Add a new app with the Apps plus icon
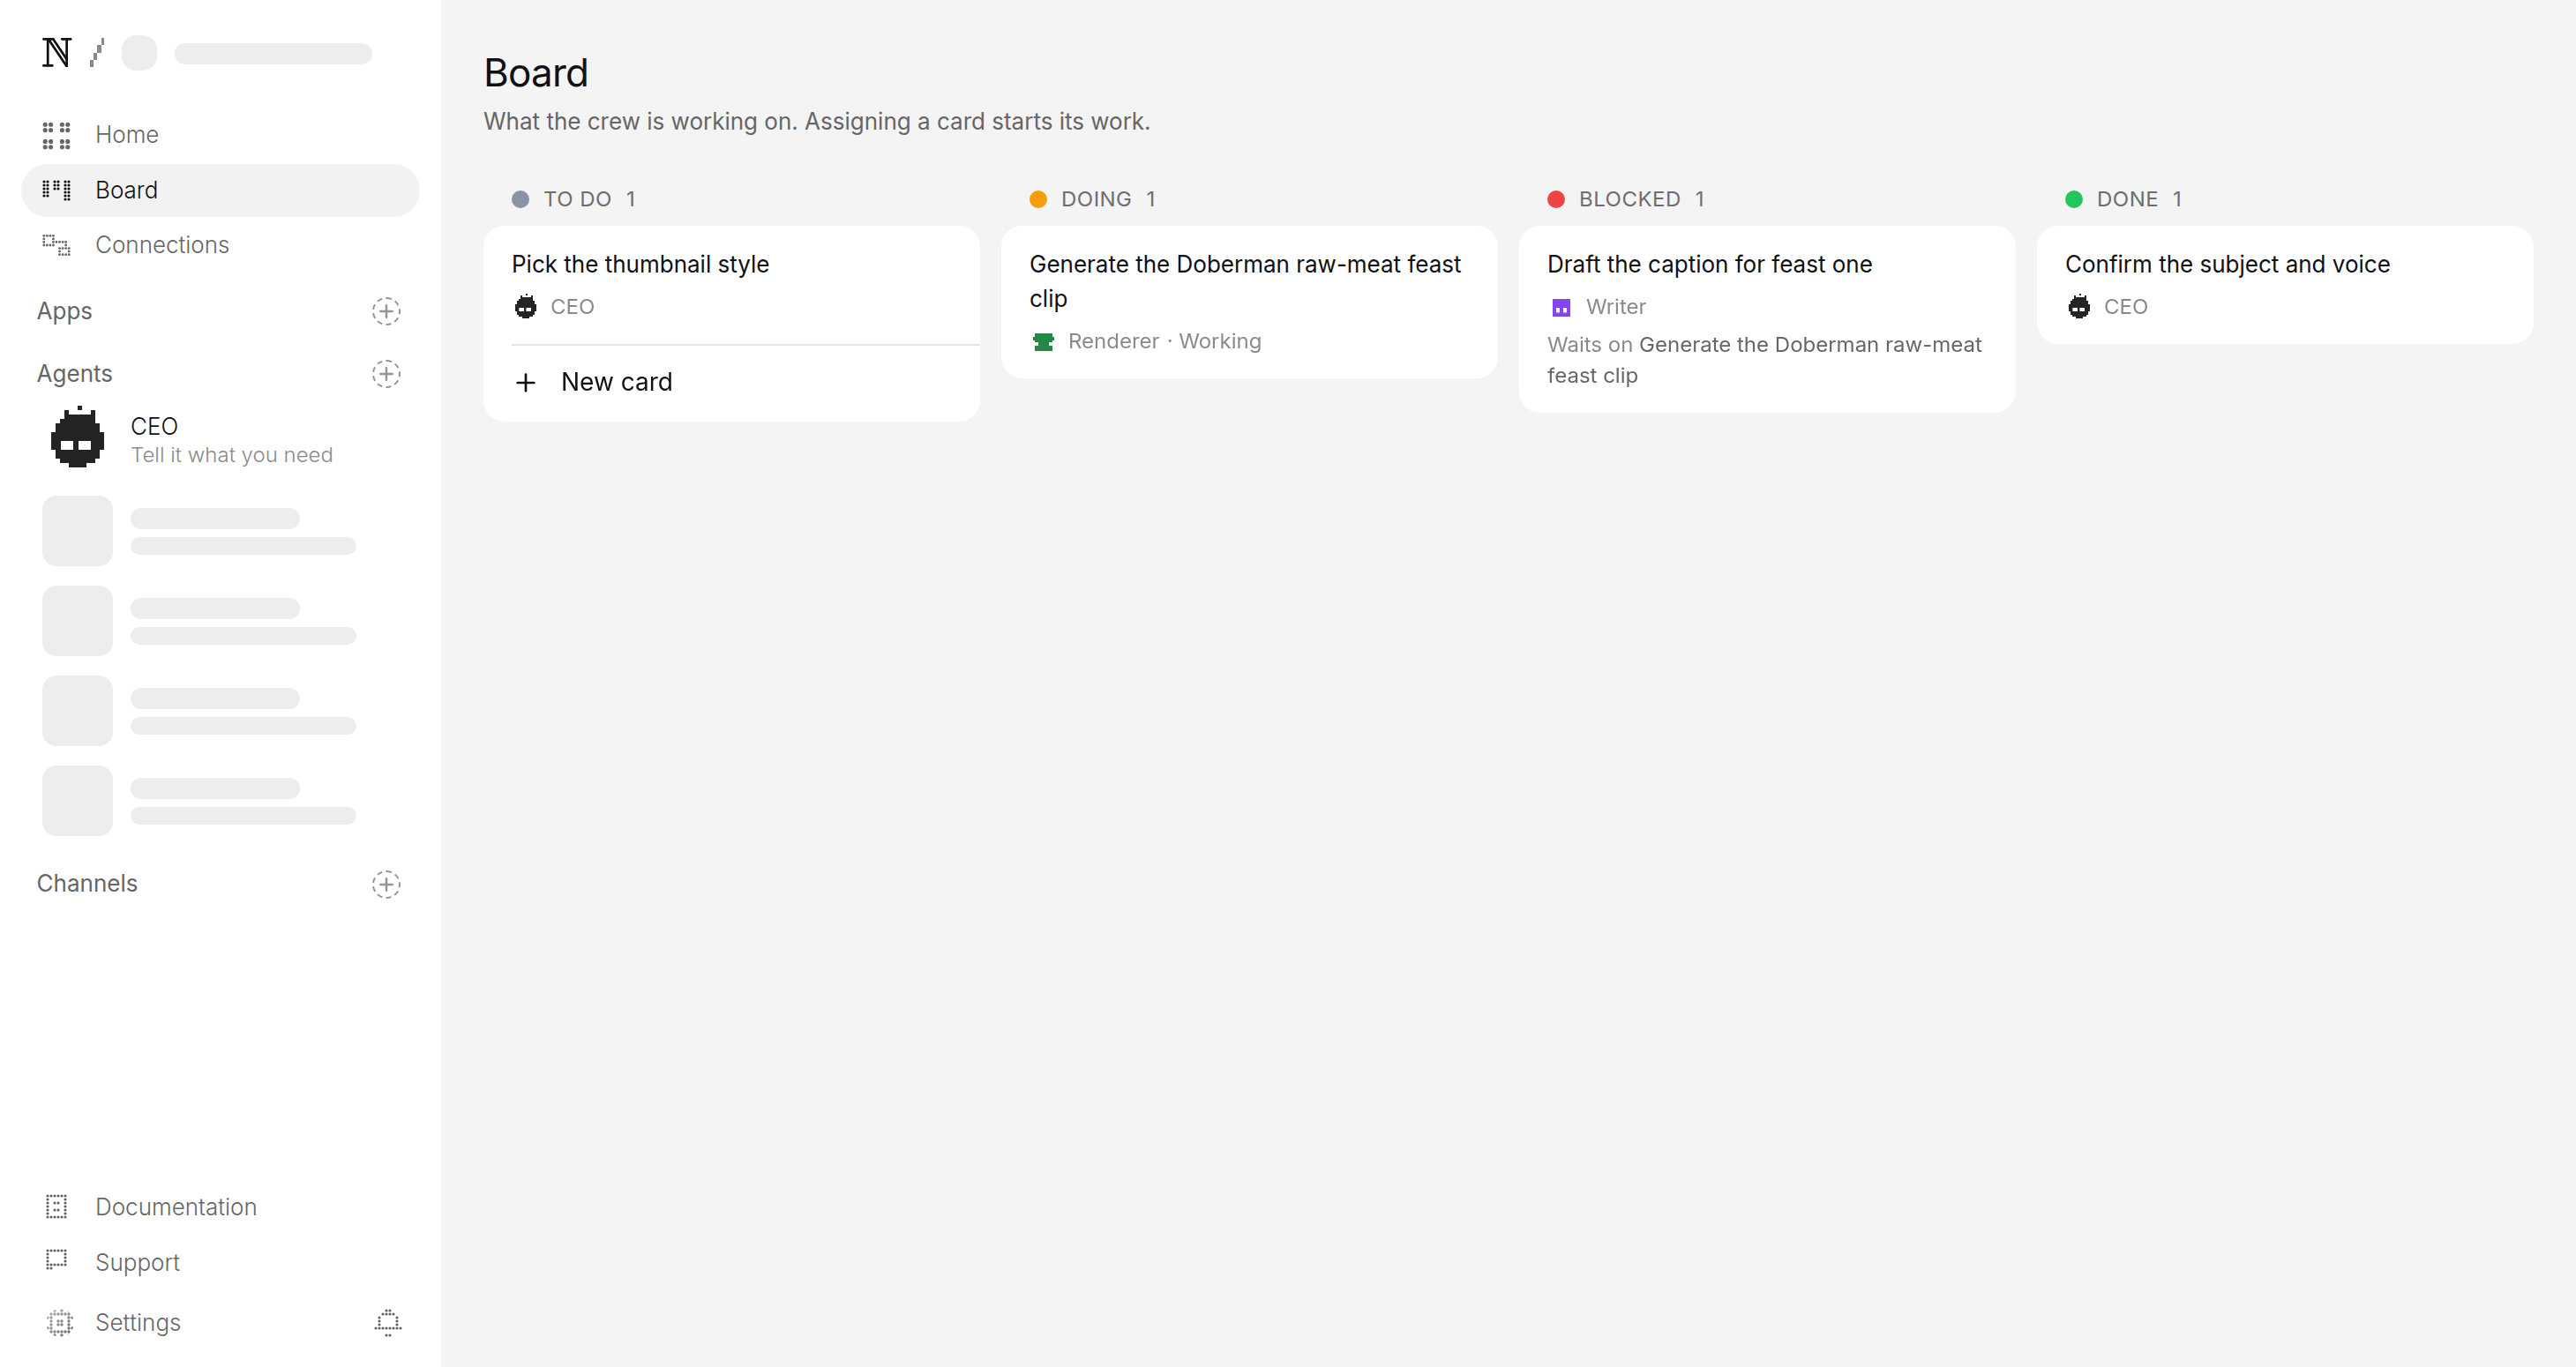The image size is (2576, 1367). click(x=386, y=311)
